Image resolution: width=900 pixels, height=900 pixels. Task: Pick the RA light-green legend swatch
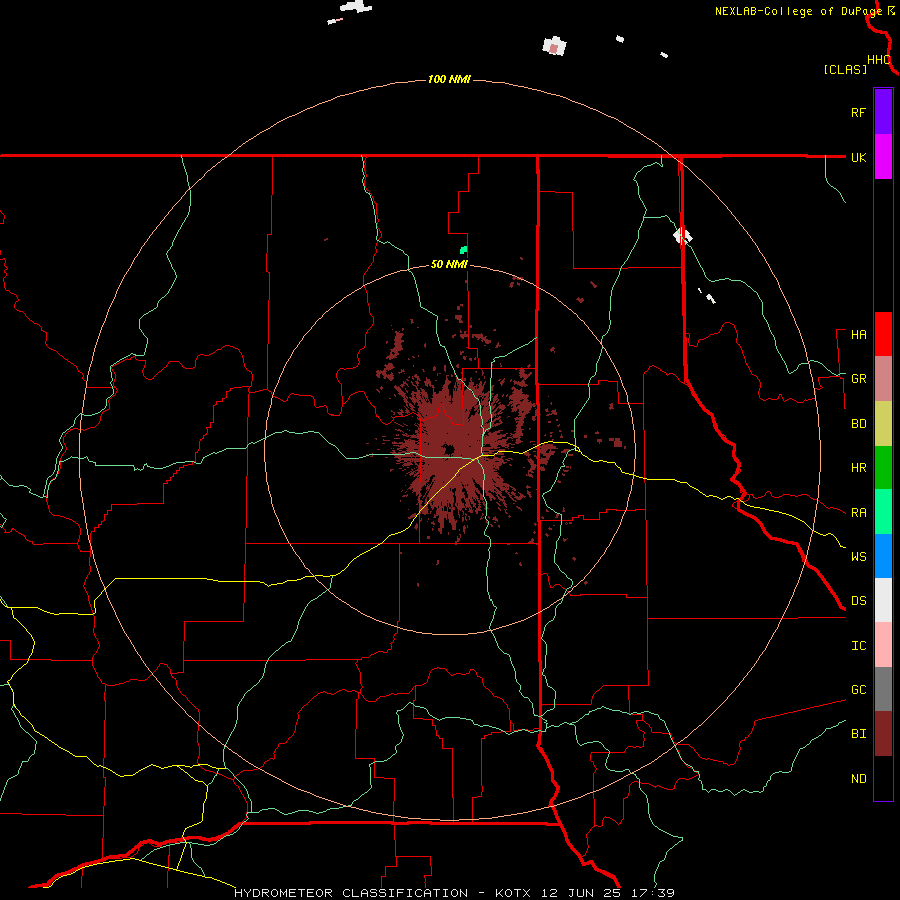pos(883,512)
